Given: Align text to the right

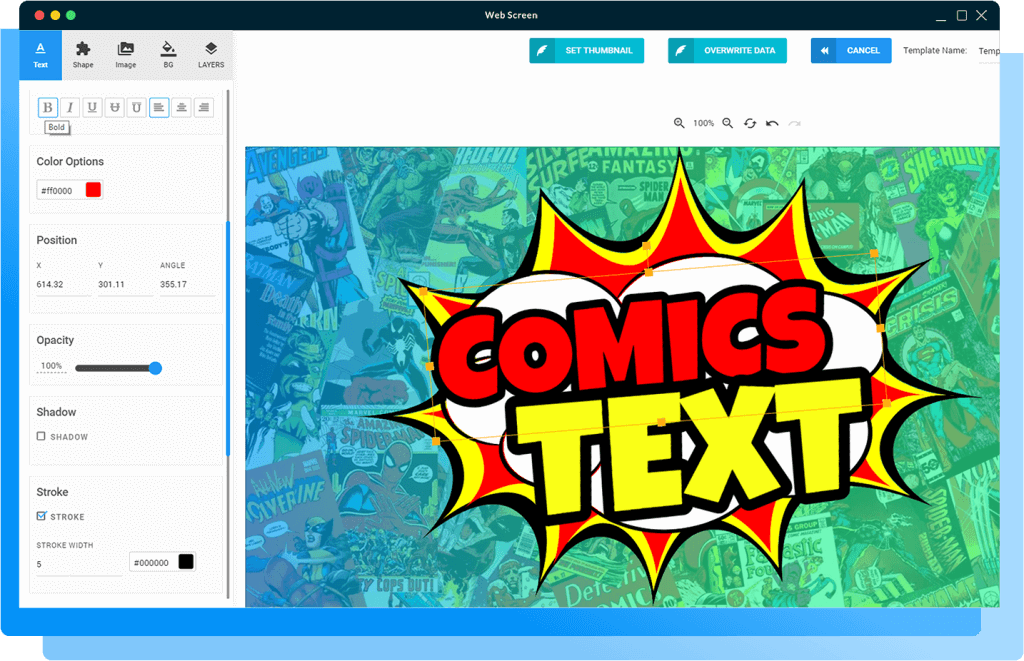Looking at the screenshot, I should coord(203,107).
